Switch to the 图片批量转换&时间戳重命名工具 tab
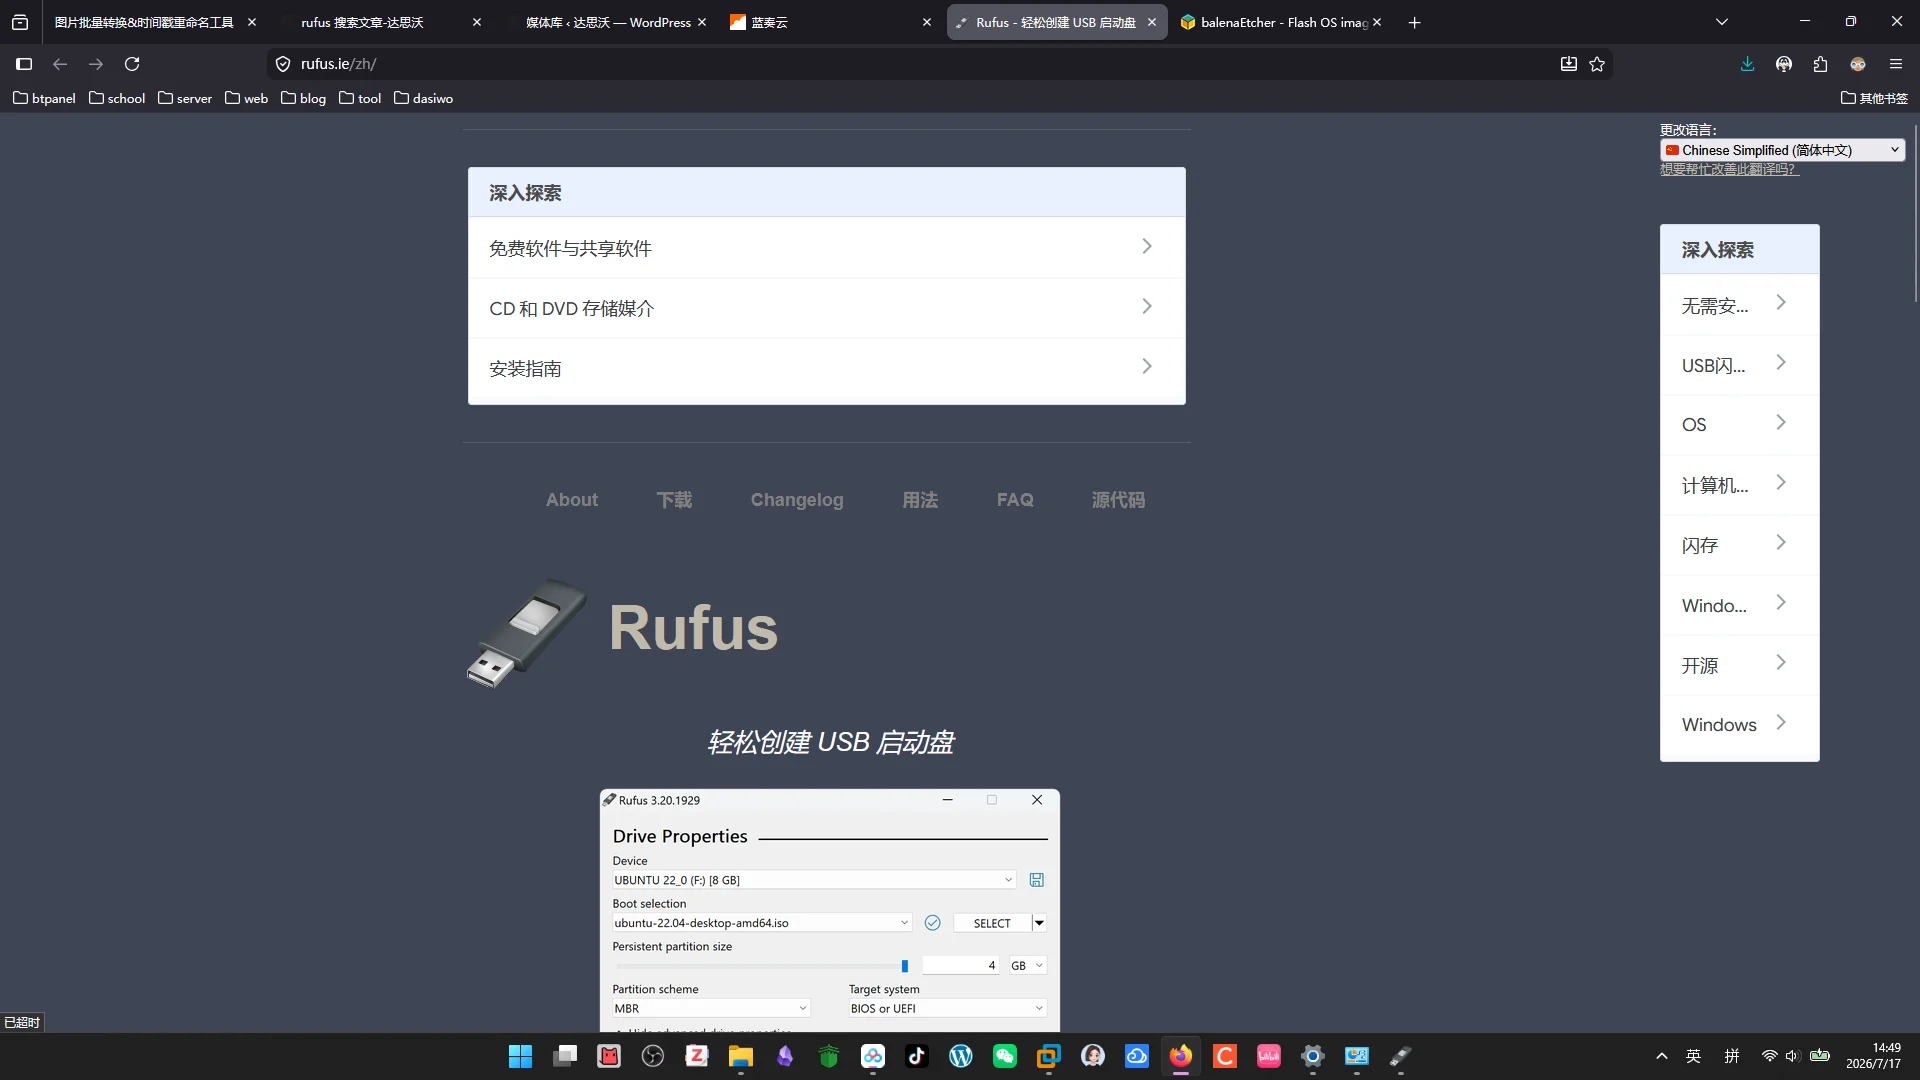Image resolution: width=1920 pixels, height=1080 pixels. (145, 22)
